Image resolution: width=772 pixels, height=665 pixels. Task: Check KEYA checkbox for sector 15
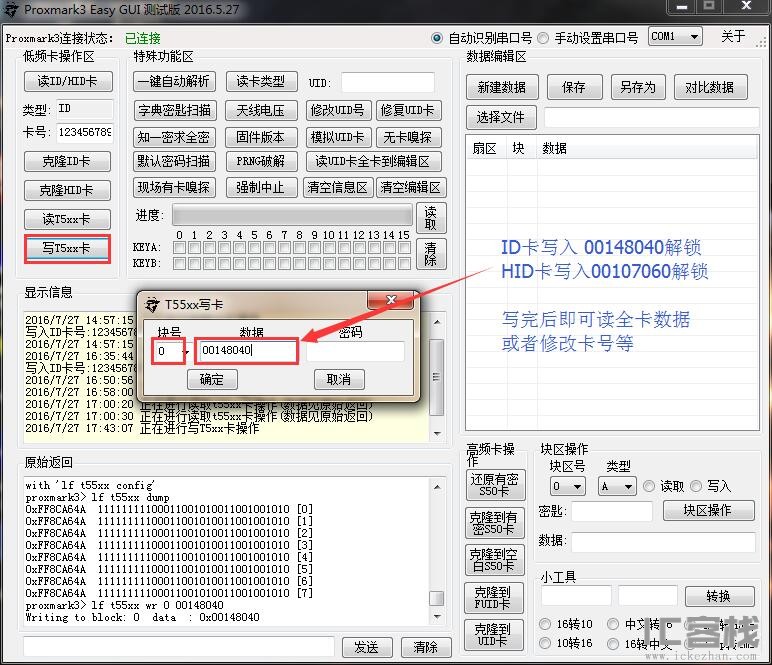click(405, 248)
